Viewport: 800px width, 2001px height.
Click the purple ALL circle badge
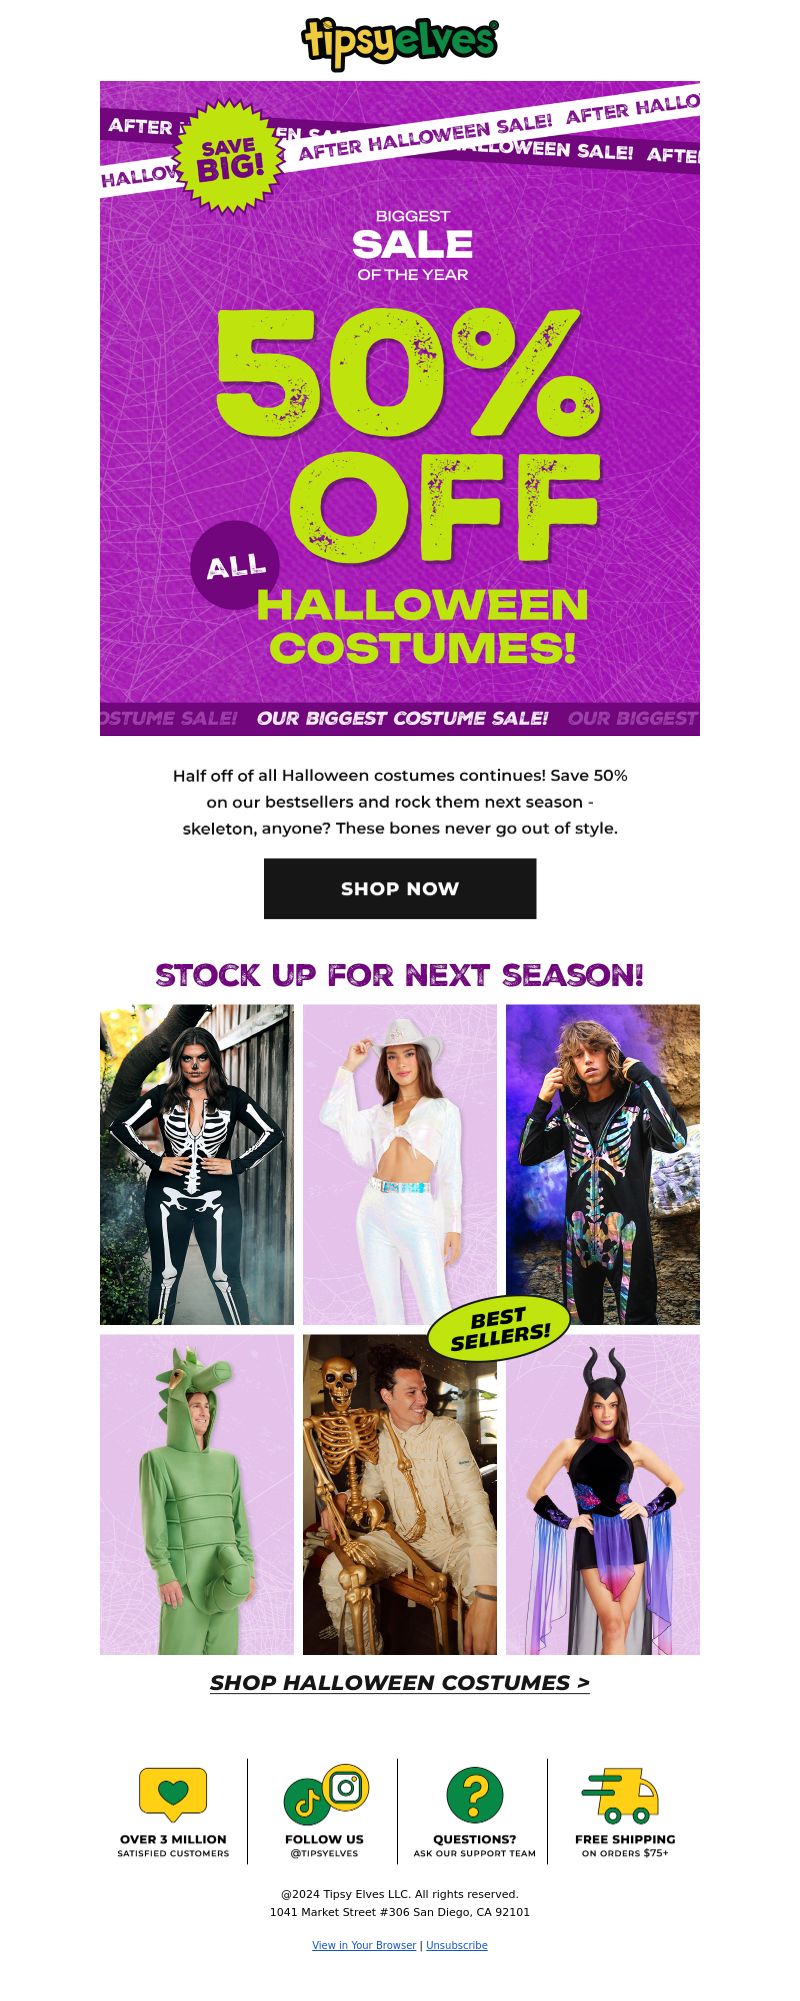(x=235, y=565)
